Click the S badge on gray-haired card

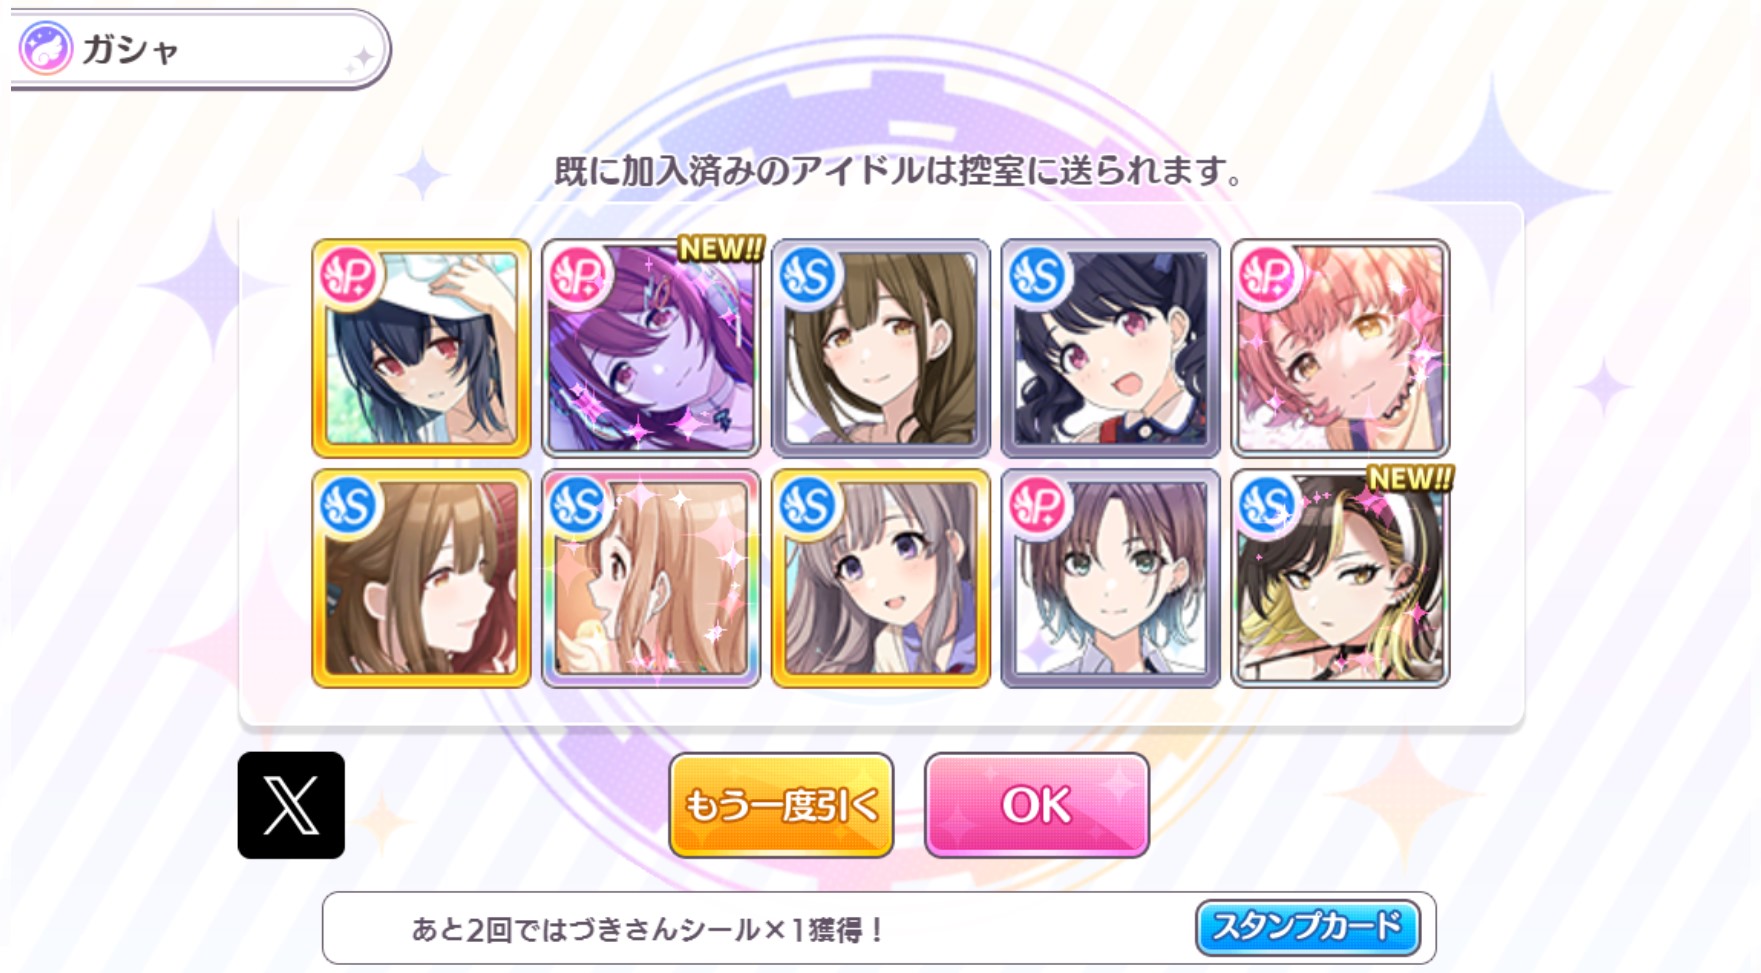(x=808, y=505)
